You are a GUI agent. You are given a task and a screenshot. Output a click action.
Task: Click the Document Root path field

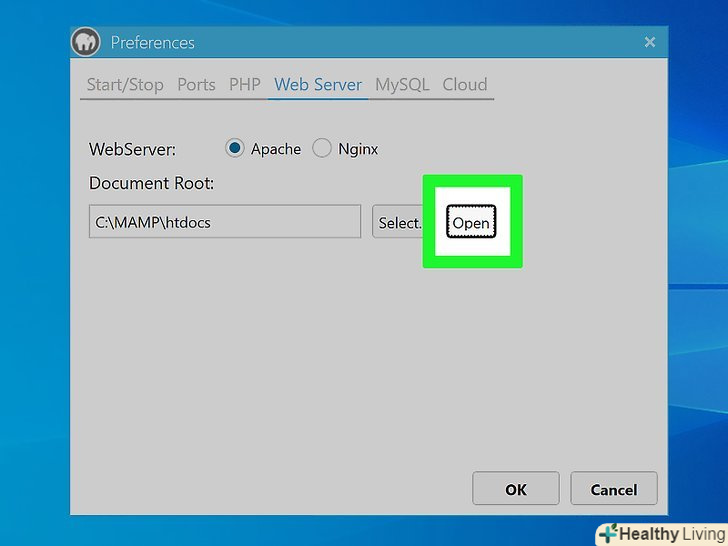click(x=225, y=222)
